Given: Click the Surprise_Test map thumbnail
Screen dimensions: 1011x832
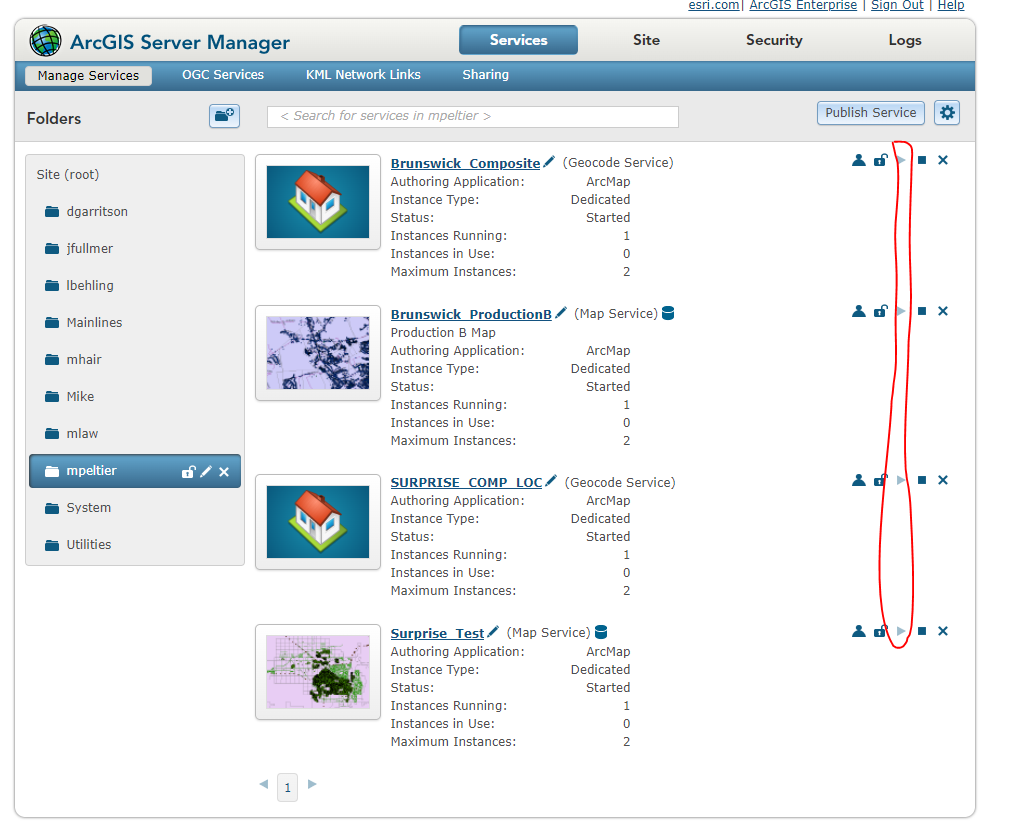Looking at the screenshot, I should [318, 671].
